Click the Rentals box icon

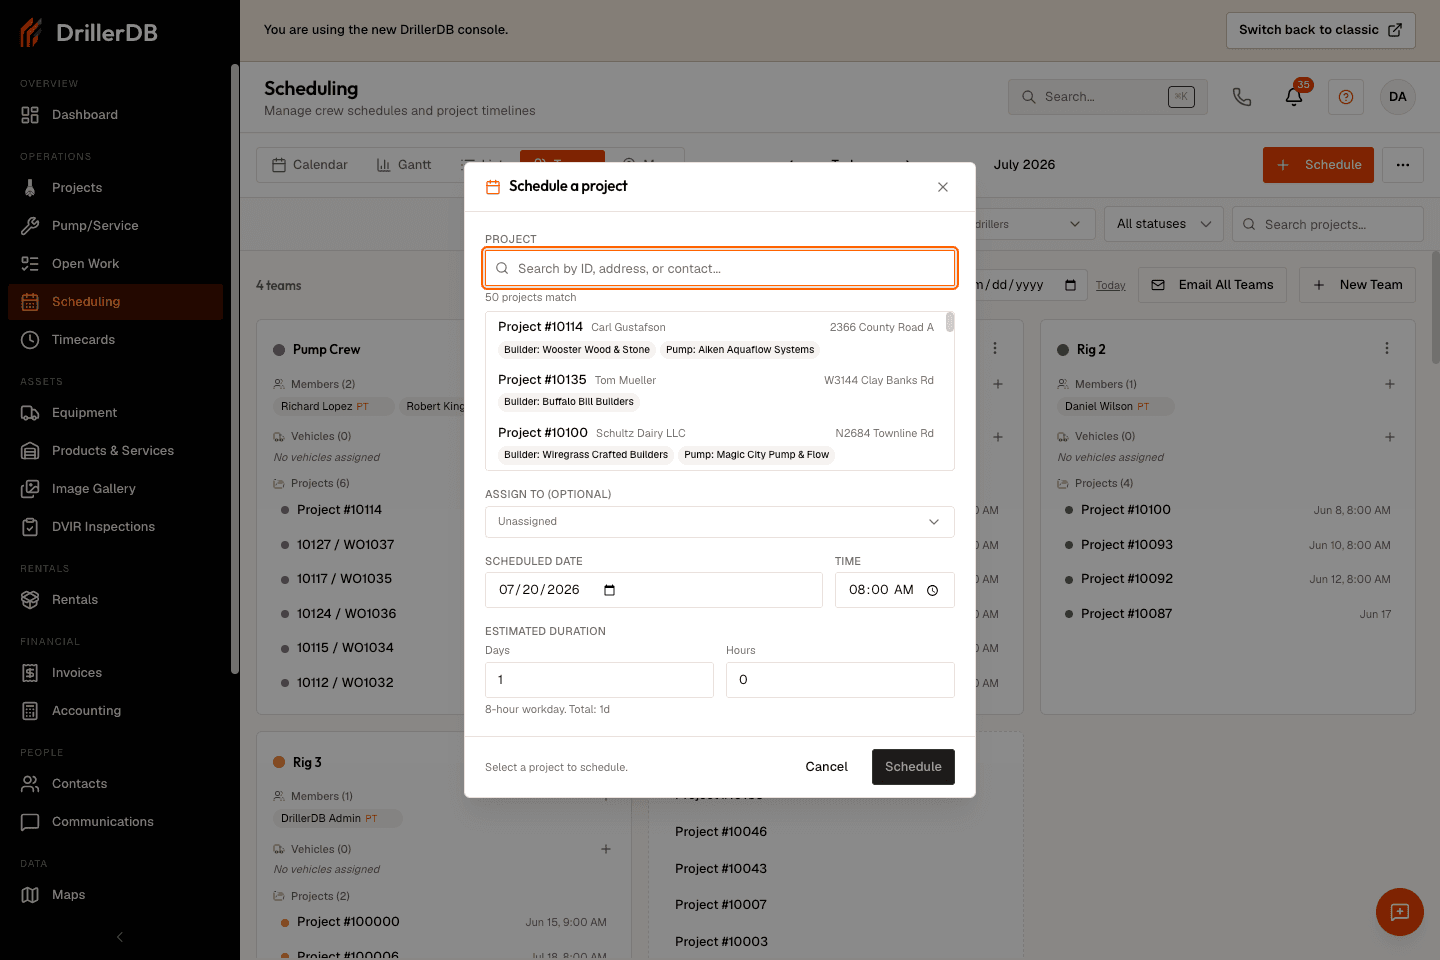30,600
